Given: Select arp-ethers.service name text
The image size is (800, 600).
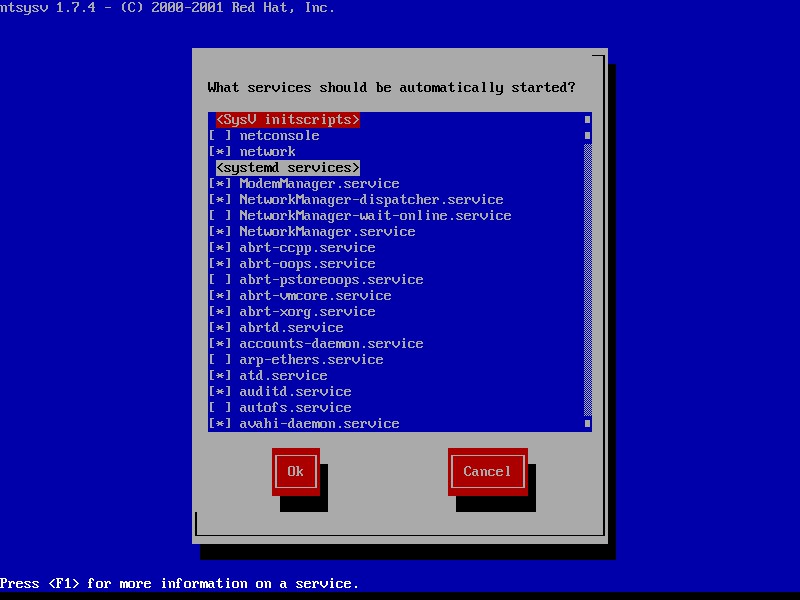Looking at the screenshot, I should (x=312, y=360).
